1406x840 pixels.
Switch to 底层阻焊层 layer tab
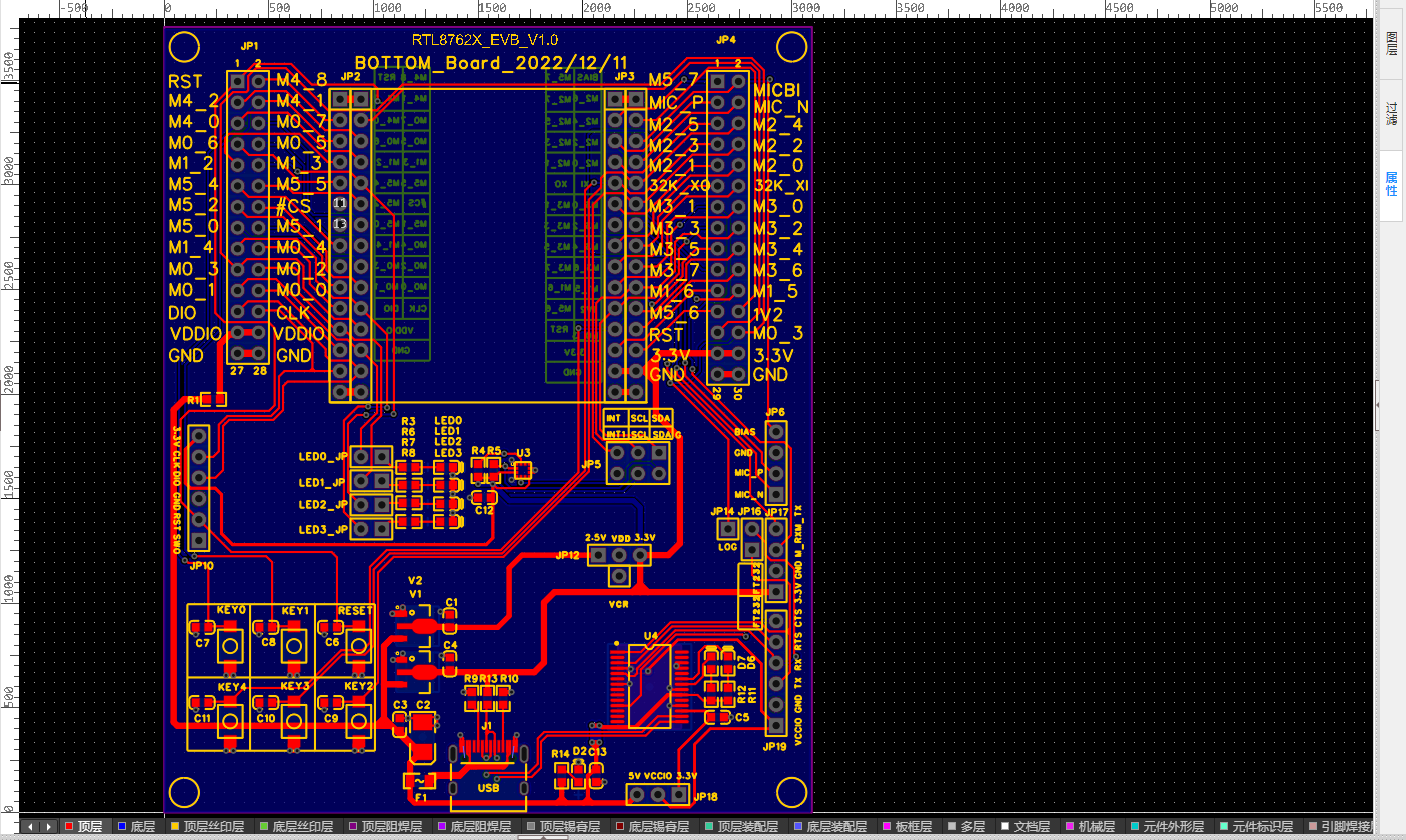474,827
